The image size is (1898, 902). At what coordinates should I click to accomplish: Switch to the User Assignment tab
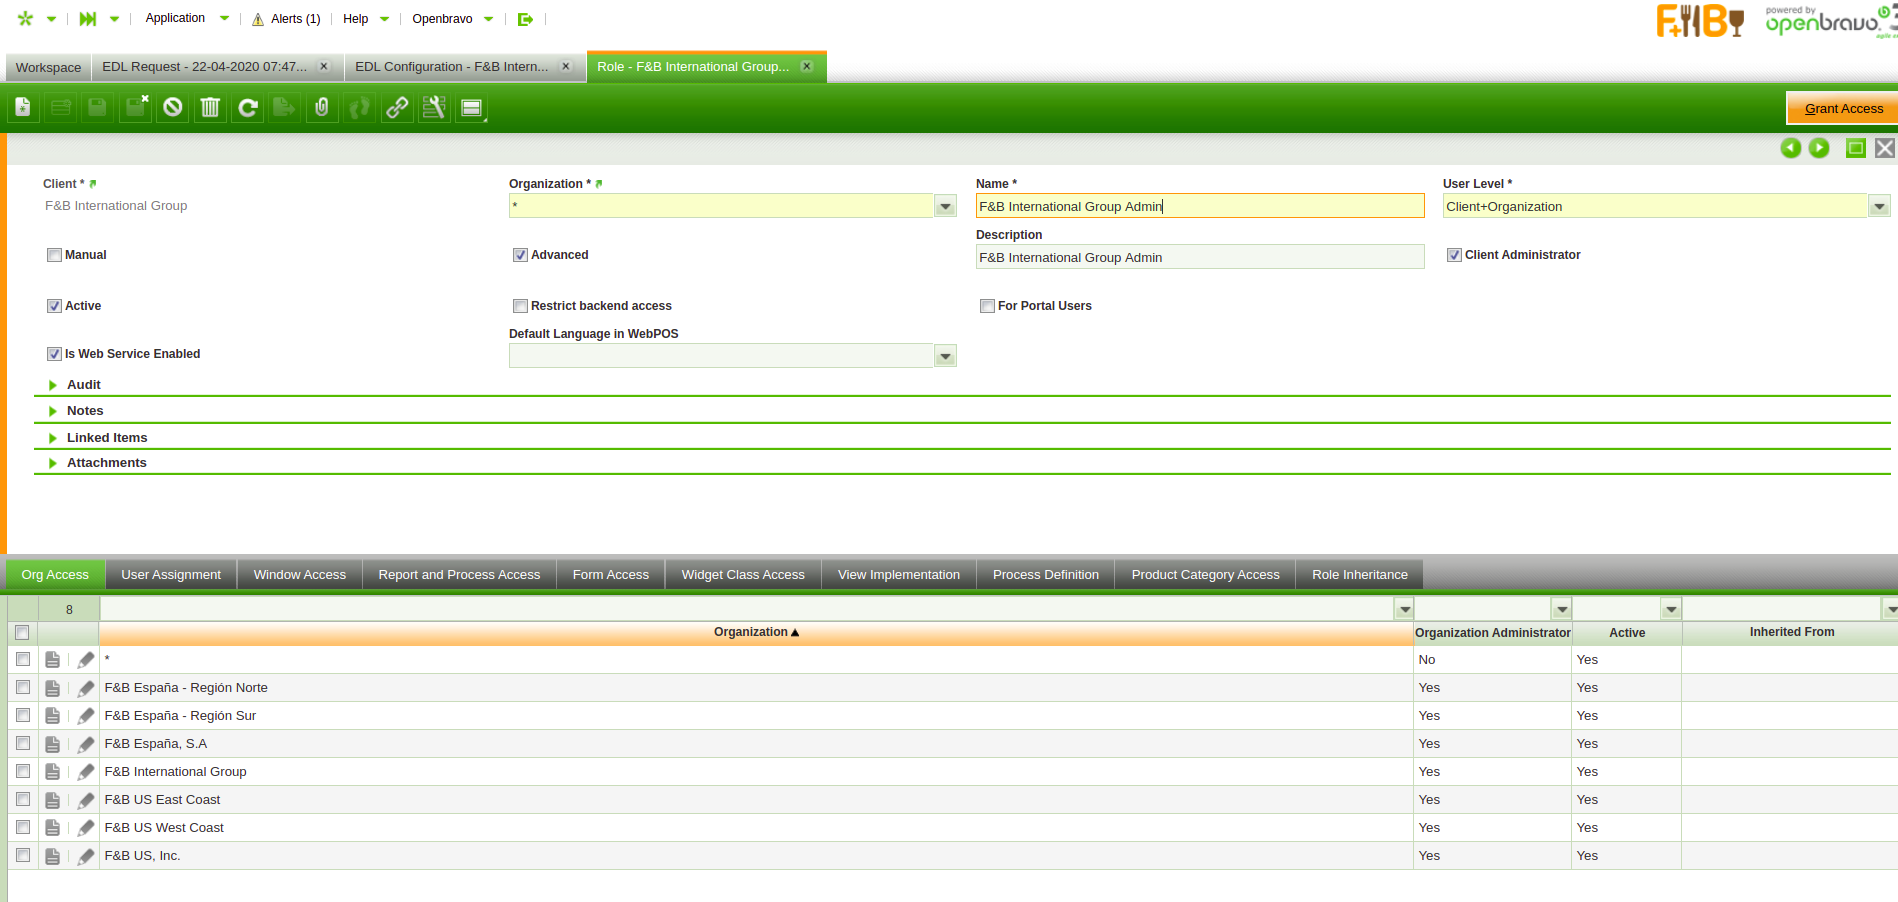coord(171,575)
